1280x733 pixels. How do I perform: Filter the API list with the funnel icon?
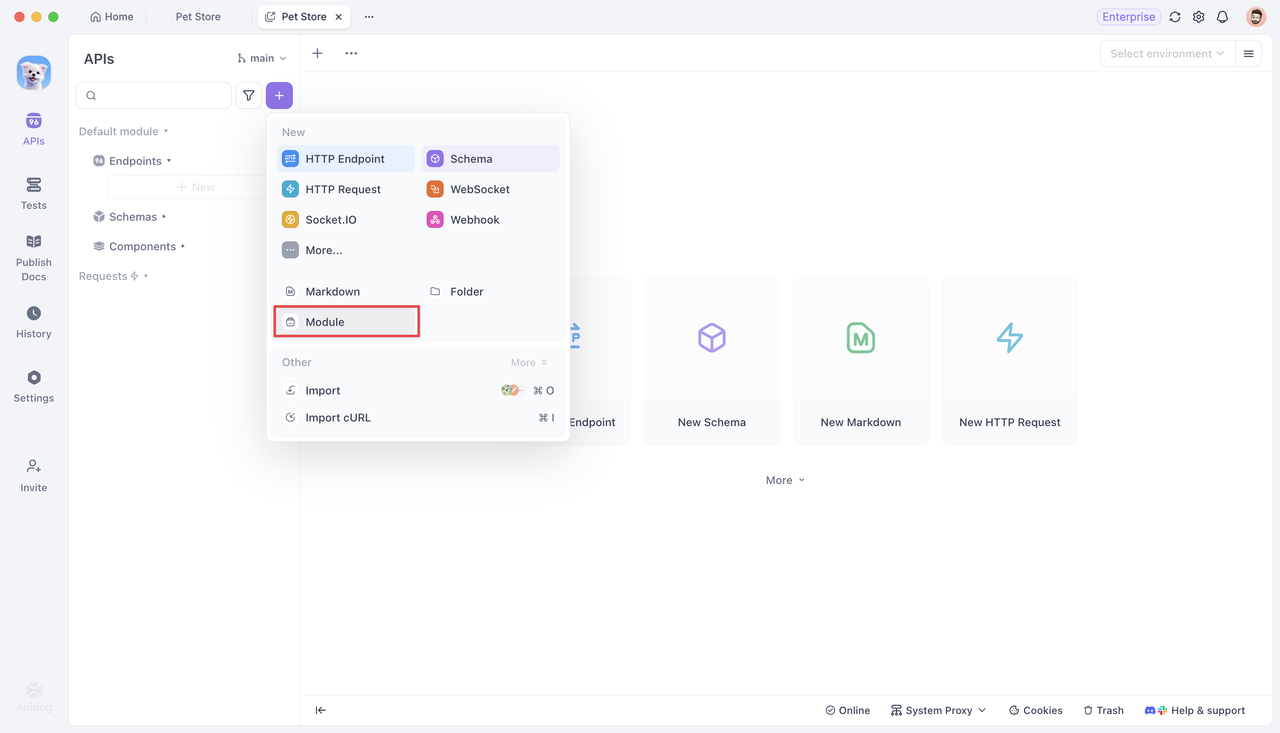pos(248,95)
